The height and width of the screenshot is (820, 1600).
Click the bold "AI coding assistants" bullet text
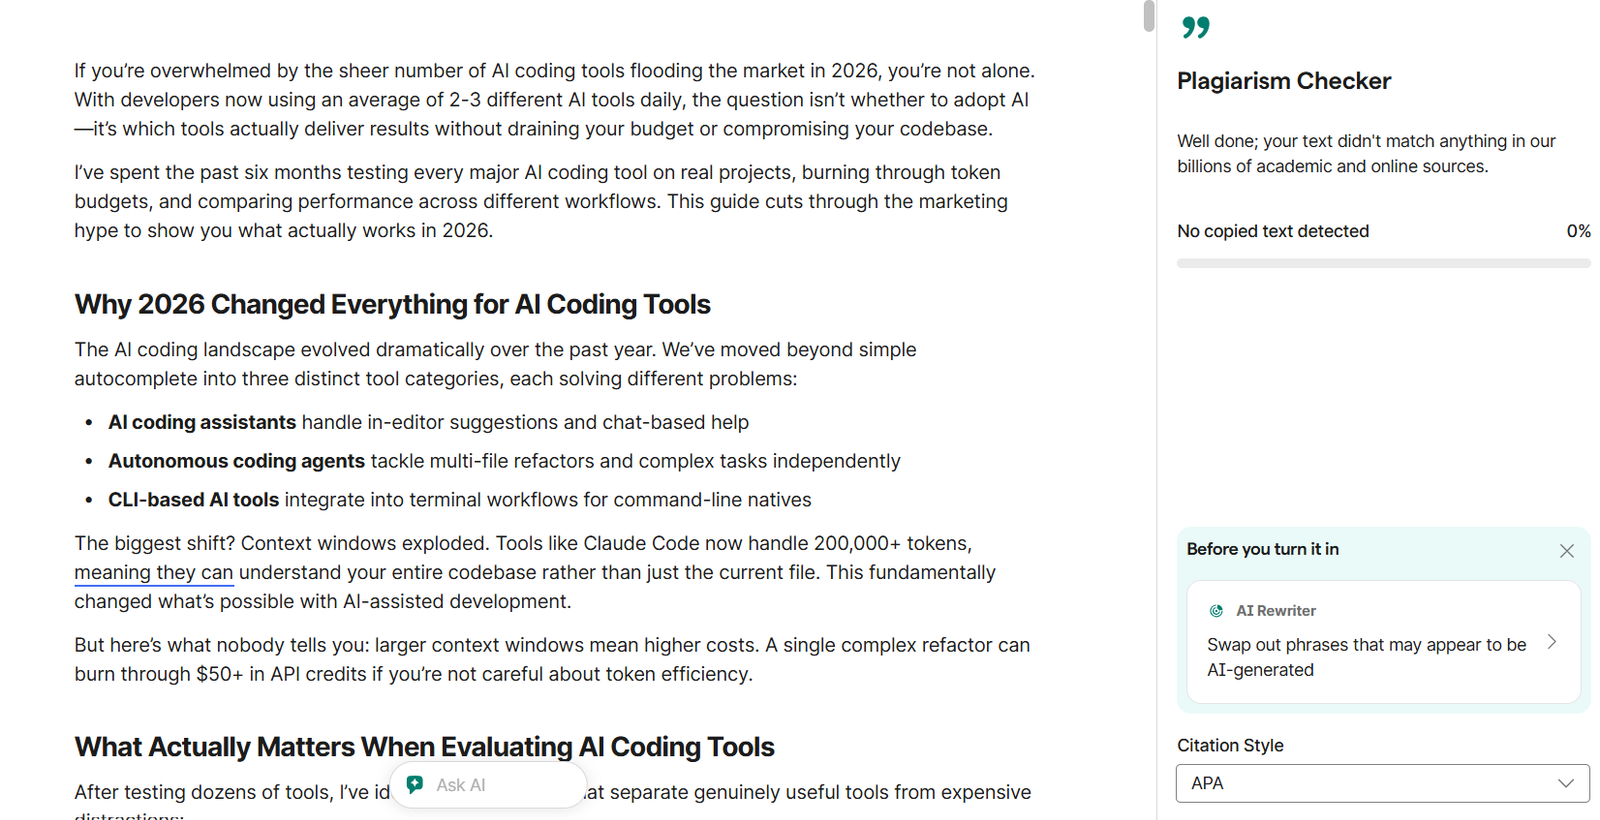click(x=202, y=422)
